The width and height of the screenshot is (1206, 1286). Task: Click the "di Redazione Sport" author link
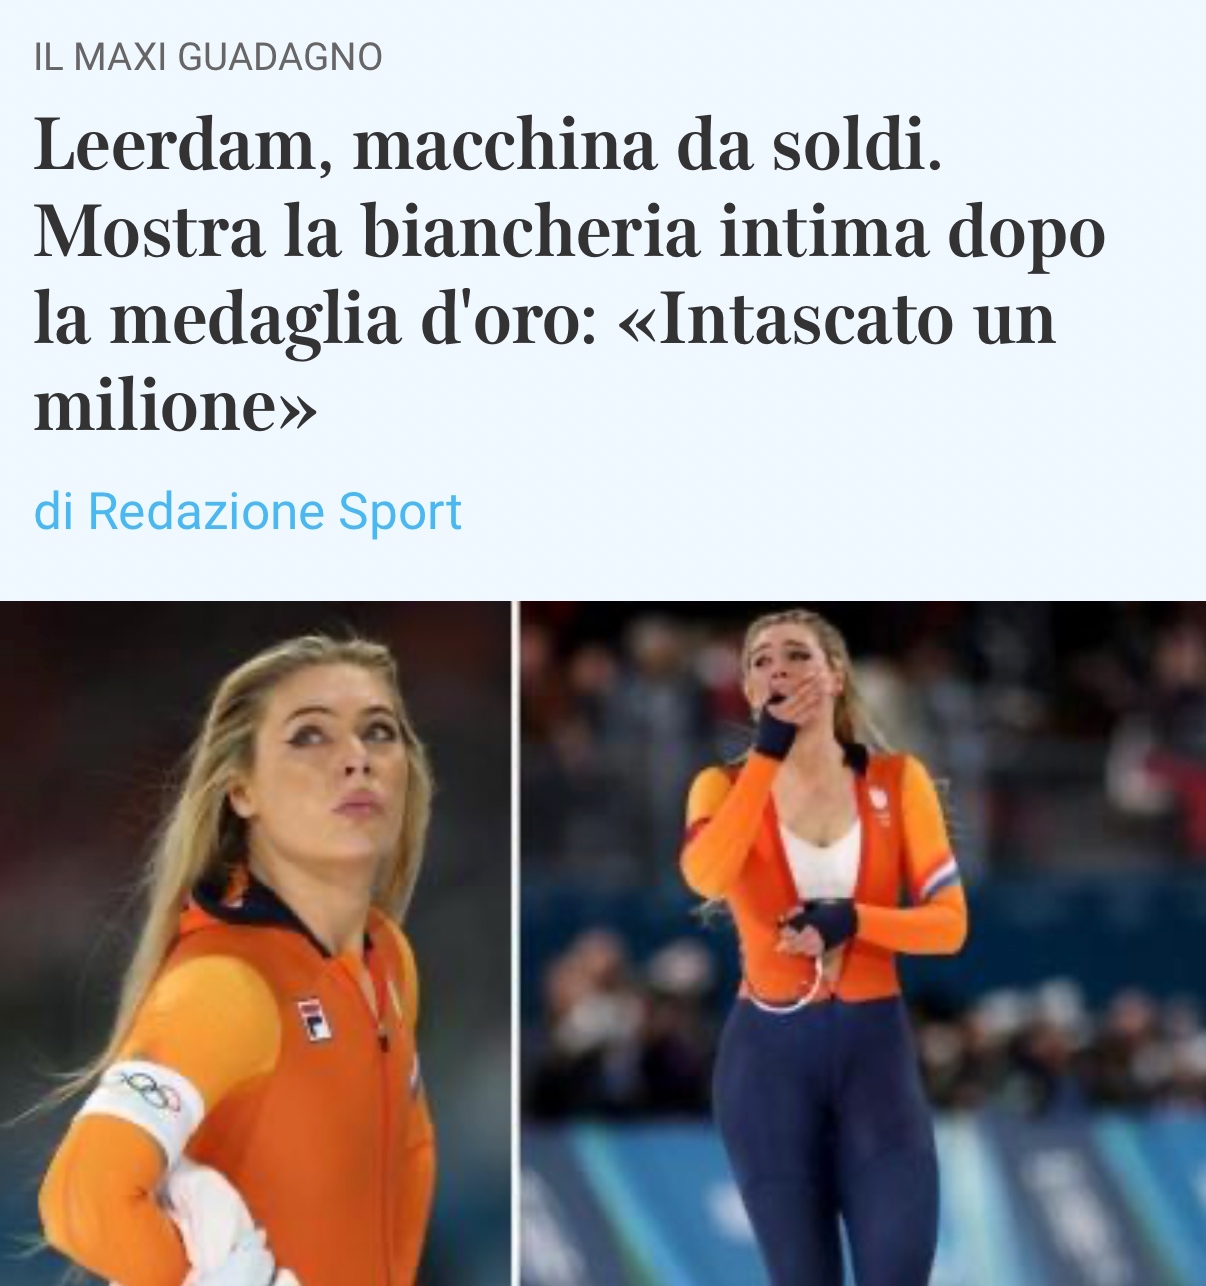pyautogui.click(x=248, y=511)
